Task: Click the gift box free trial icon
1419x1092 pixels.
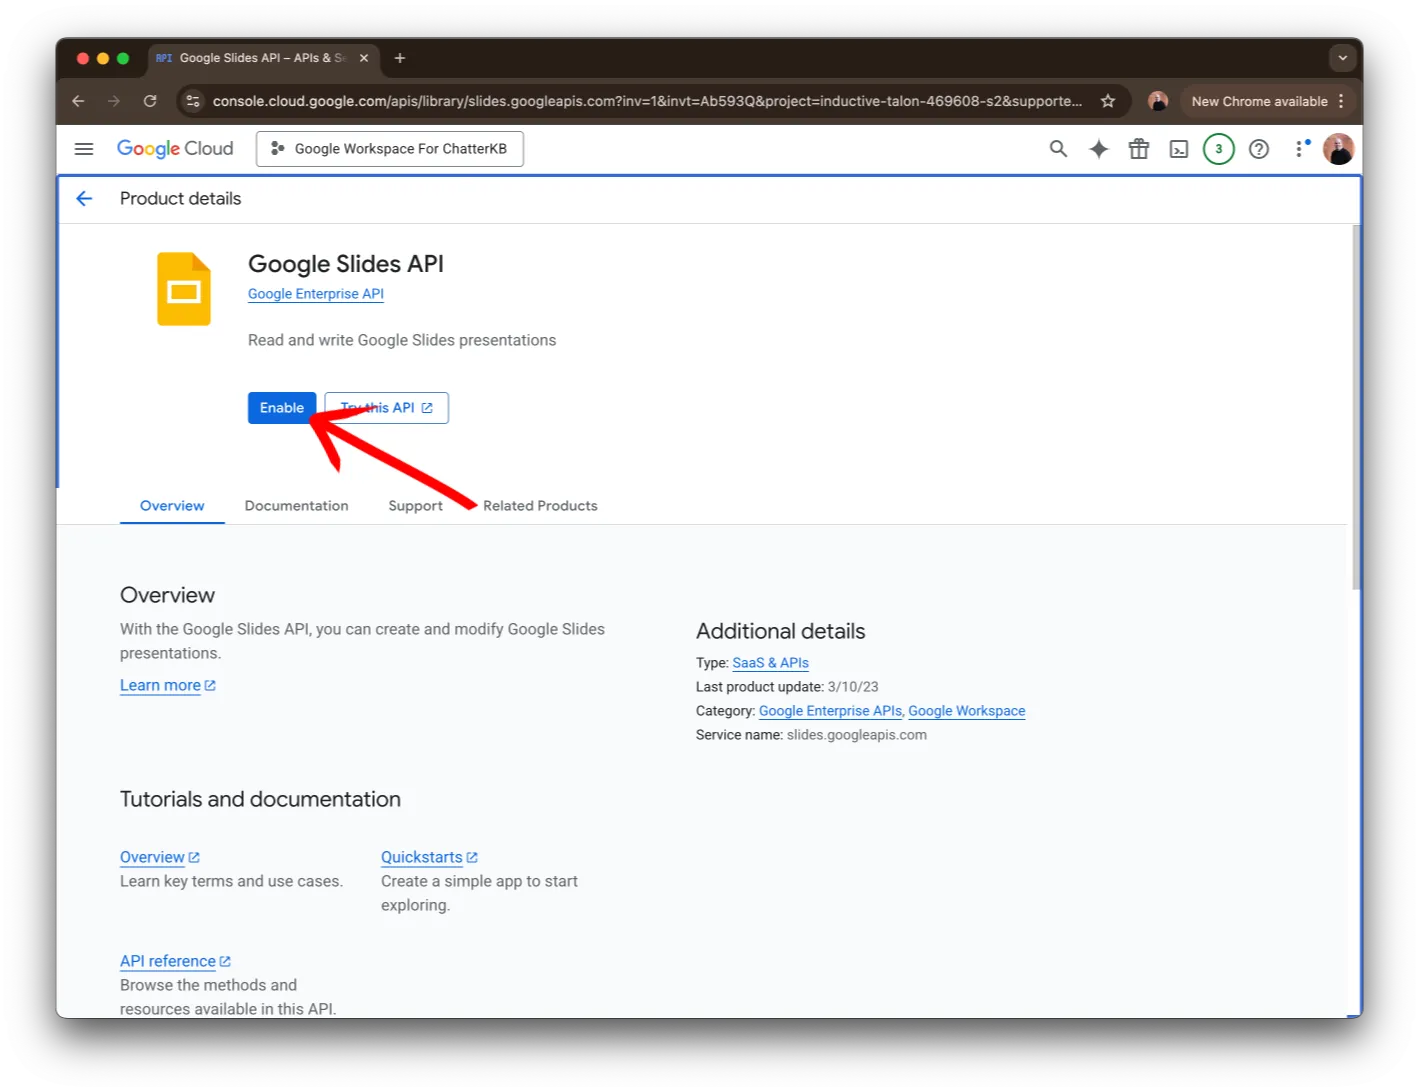Action: tap(1138, 149)
